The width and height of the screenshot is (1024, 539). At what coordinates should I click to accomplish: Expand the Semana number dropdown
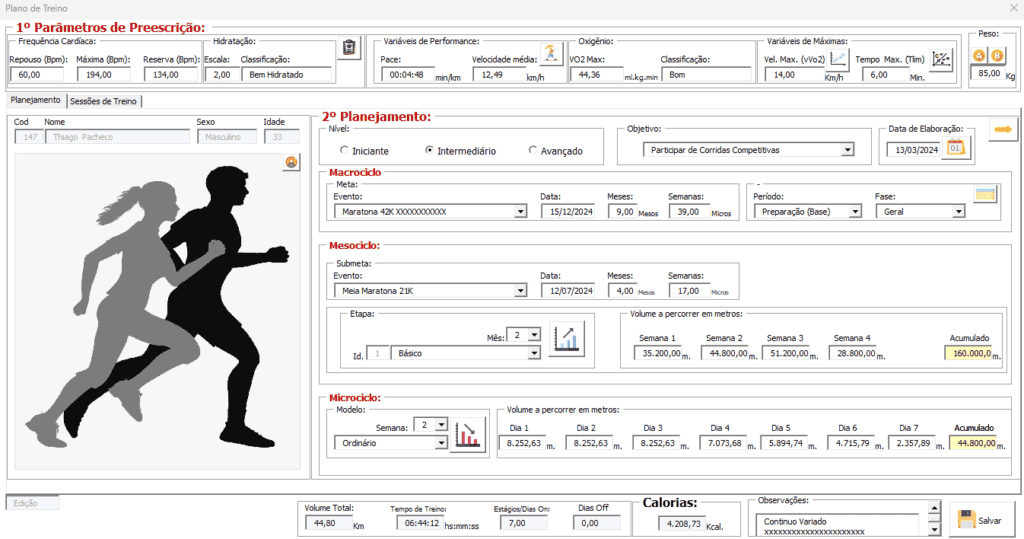click(x=441, y=425)
